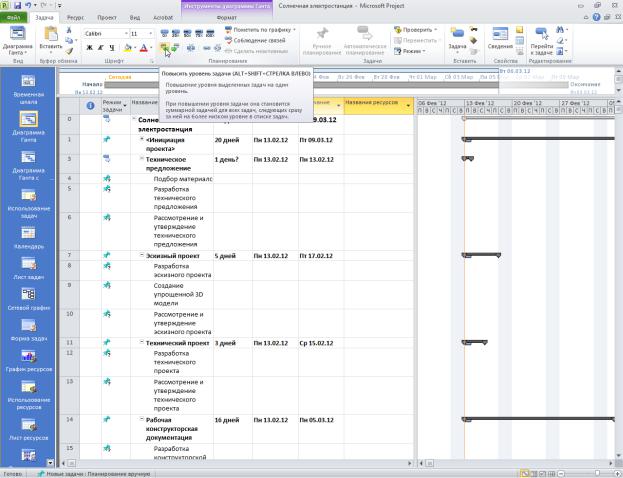
Task: Switch to the Ресурс ribbon tab
Action: 75,18
